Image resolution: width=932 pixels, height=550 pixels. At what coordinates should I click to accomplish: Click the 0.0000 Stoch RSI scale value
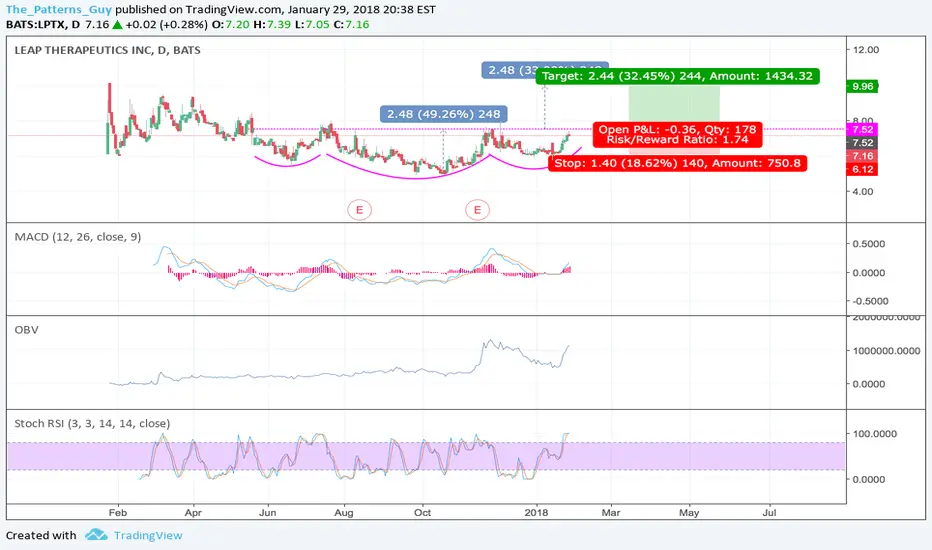868,479
